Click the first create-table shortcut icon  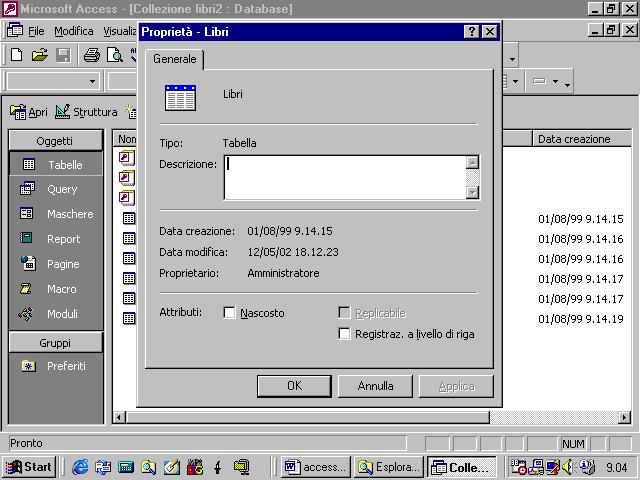[x=127, y=158]
